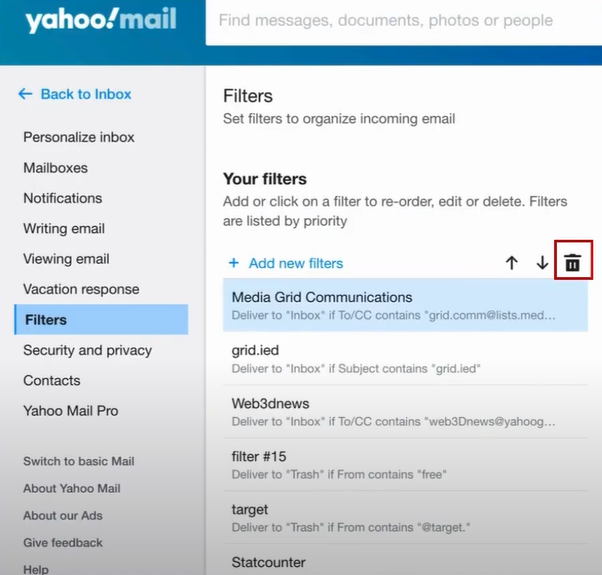Select the Web3dnews filter
The image size is (602, 575).
pos(405,411)
